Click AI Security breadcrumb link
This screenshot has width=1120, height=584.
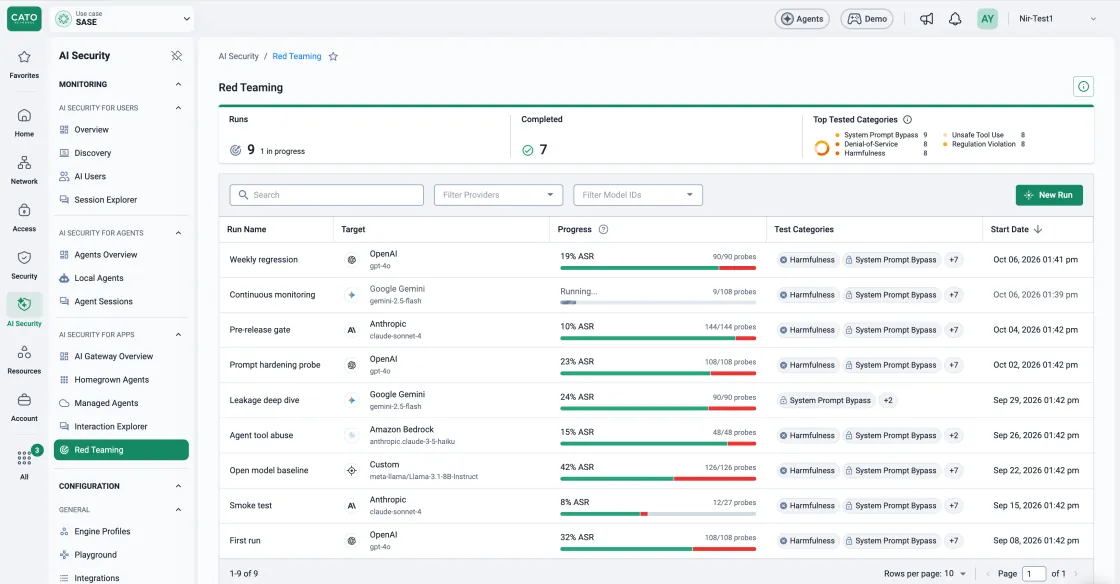(x=239, y=56)
